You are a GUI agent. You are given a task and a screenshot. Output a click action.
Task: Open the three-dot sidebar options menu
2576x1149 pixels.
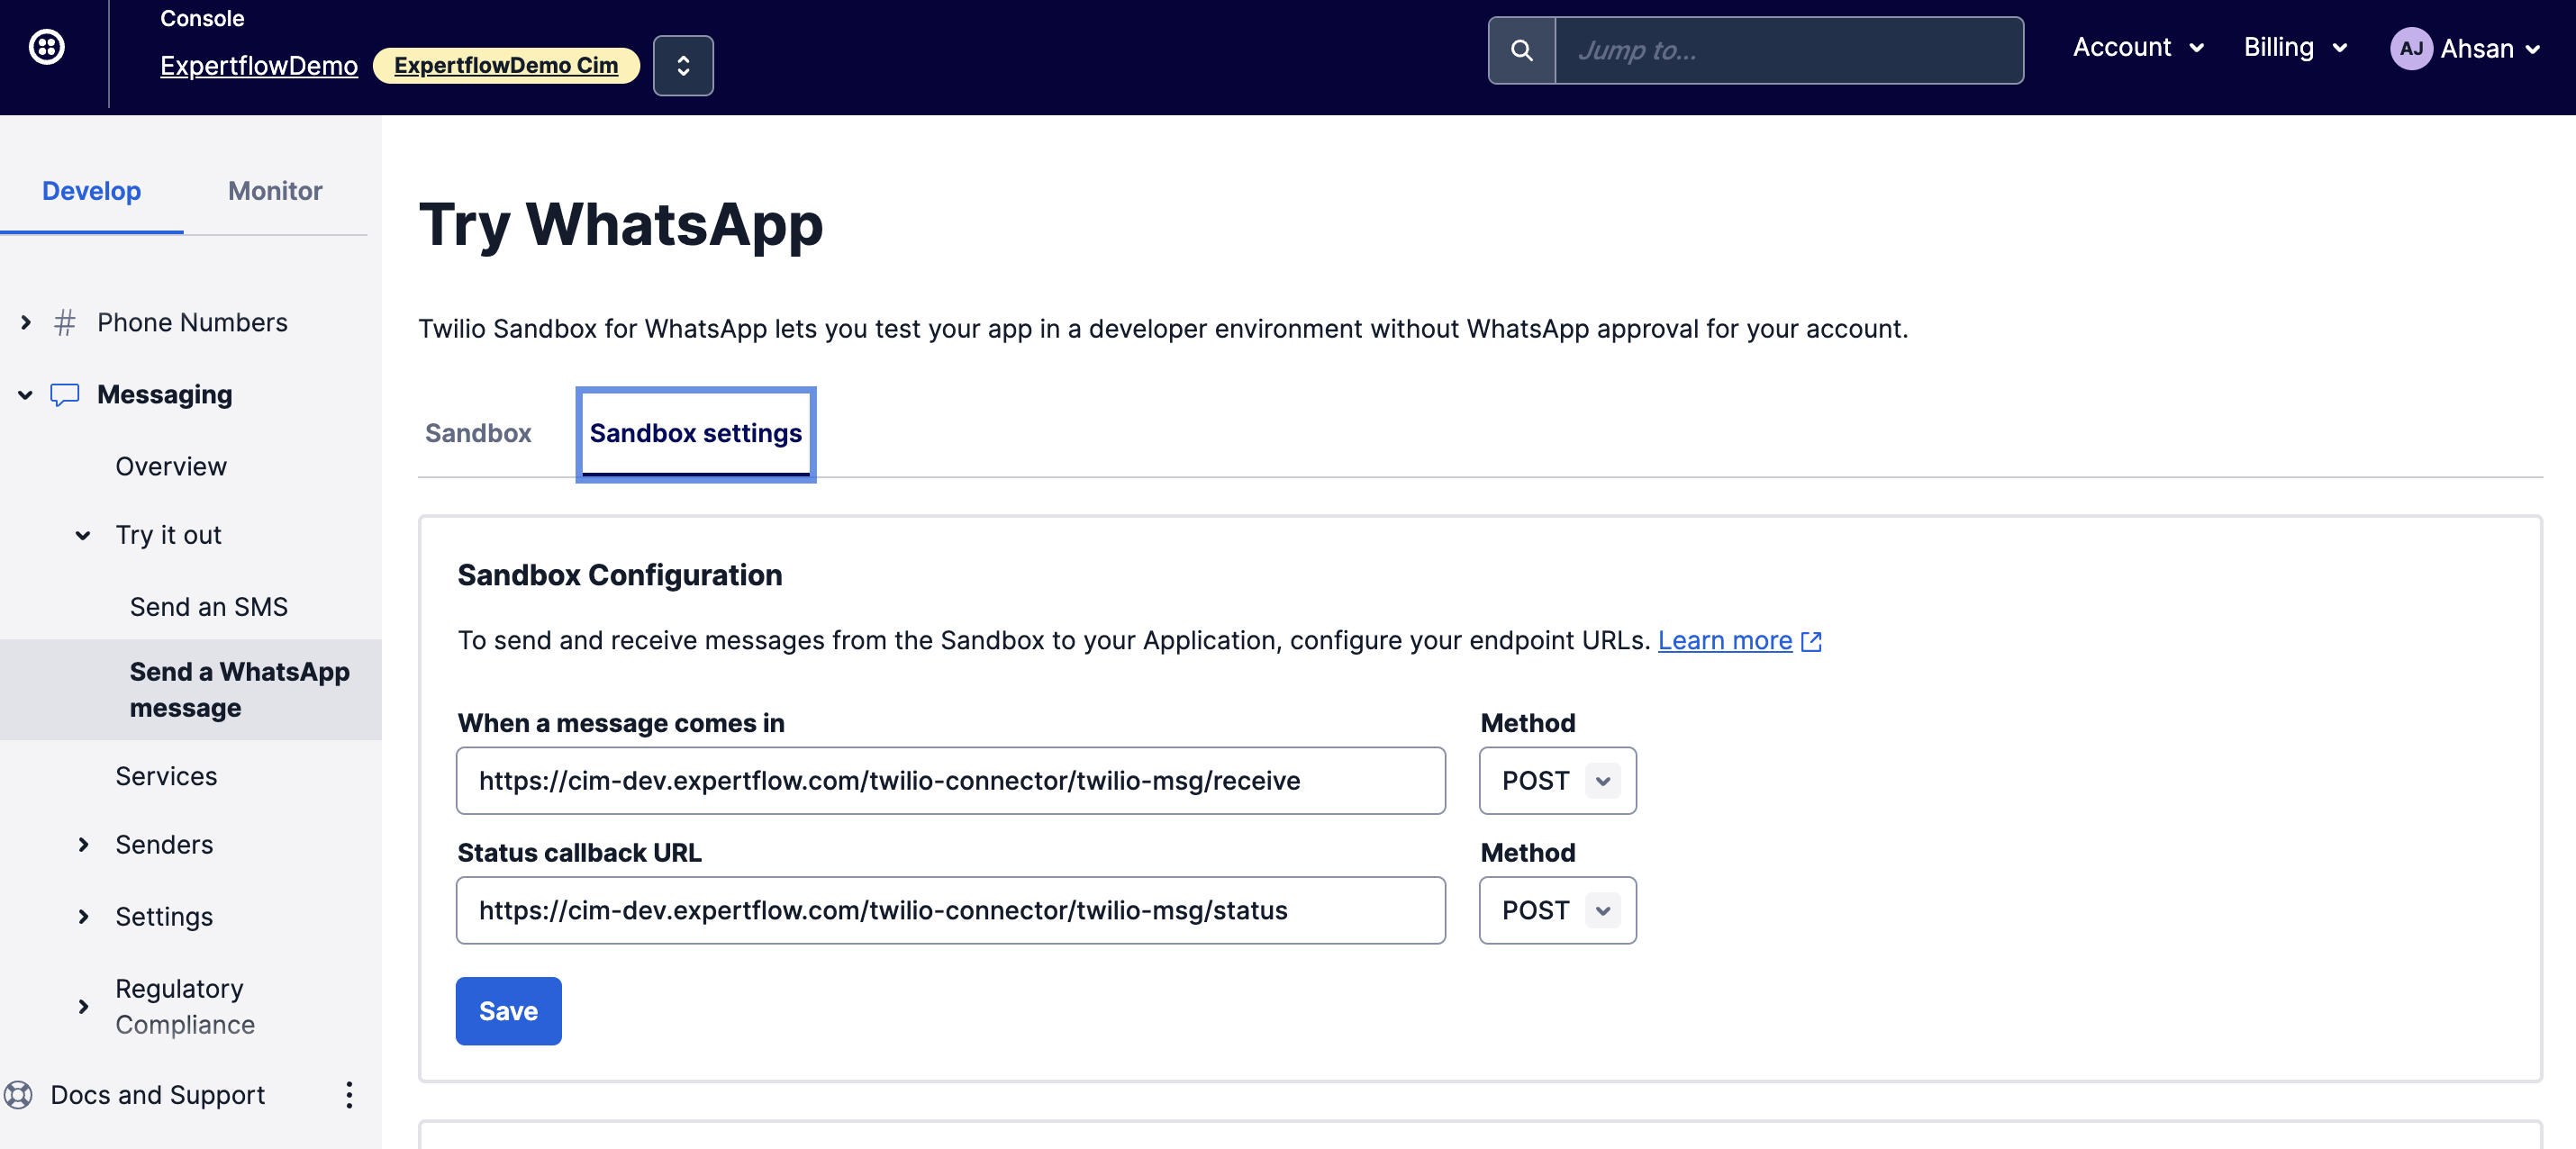coord(349,1094)
